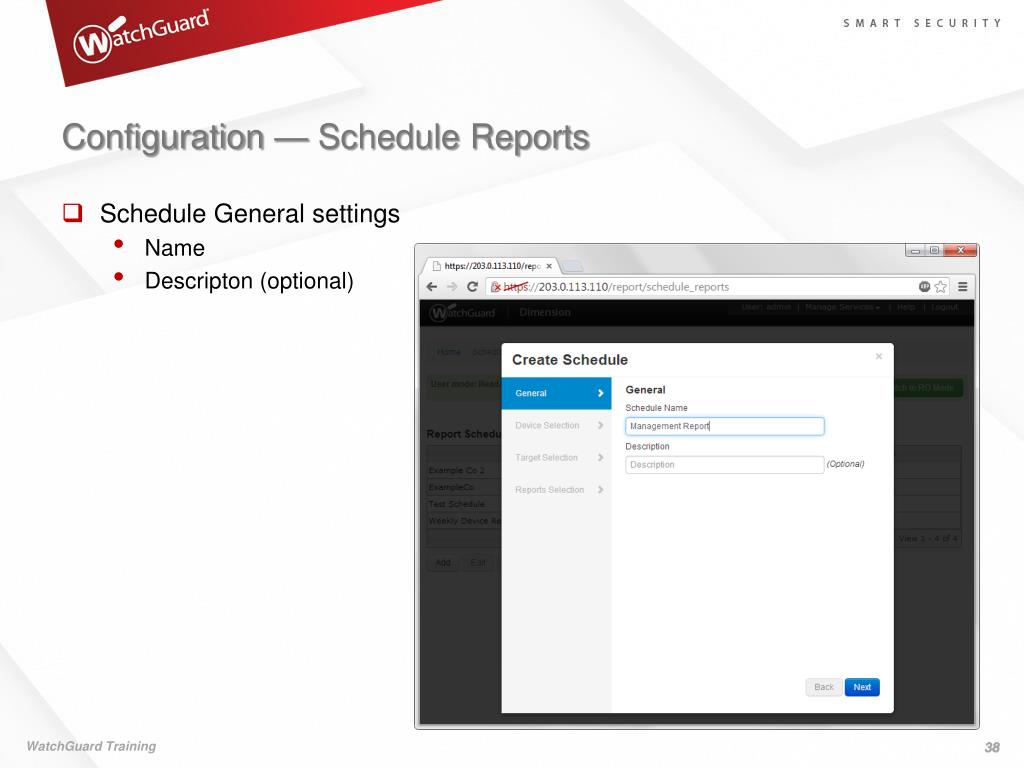This screenshot has width=1024, height=768.
Task: Click the extension icon beside the star
Action: 924,287
